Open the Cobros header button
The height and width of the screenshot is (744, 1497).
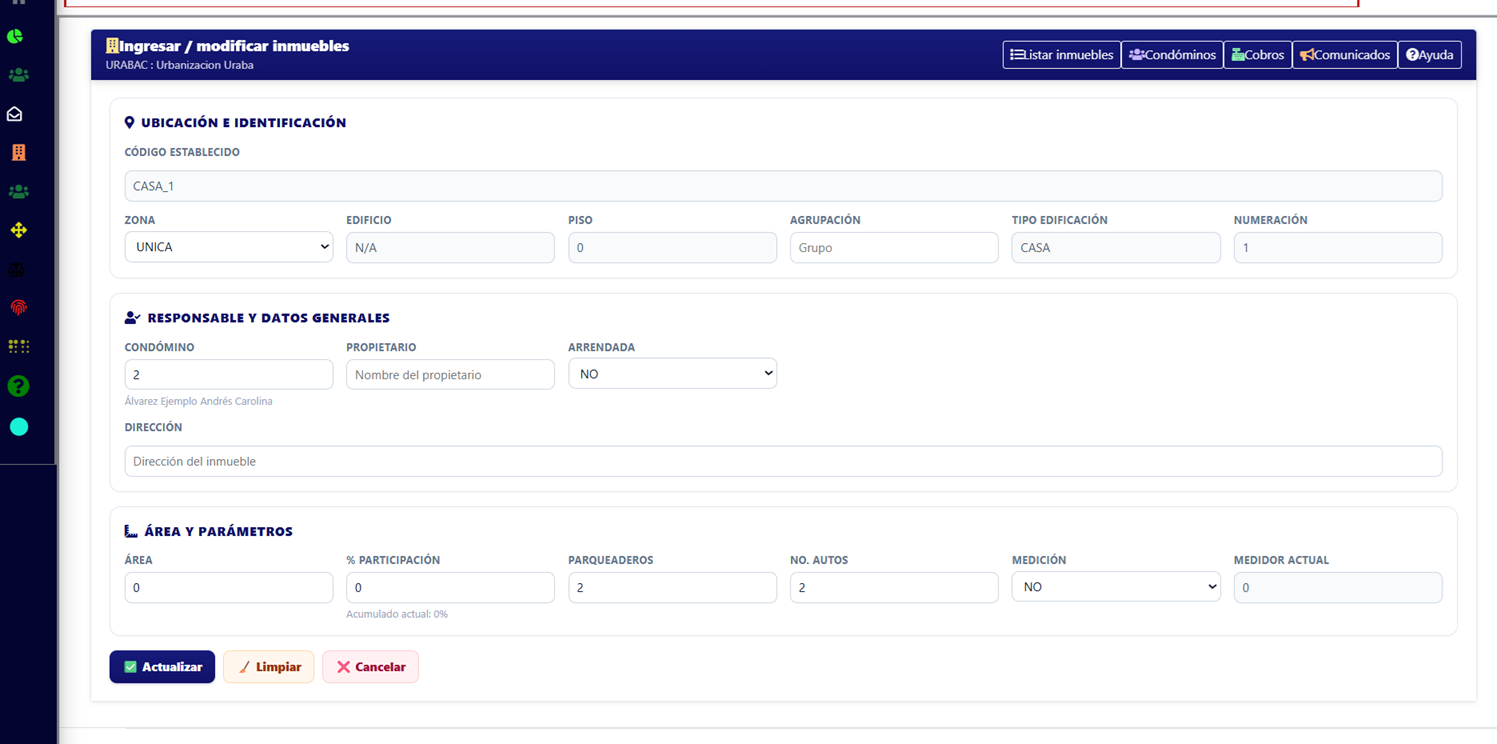1257,55
